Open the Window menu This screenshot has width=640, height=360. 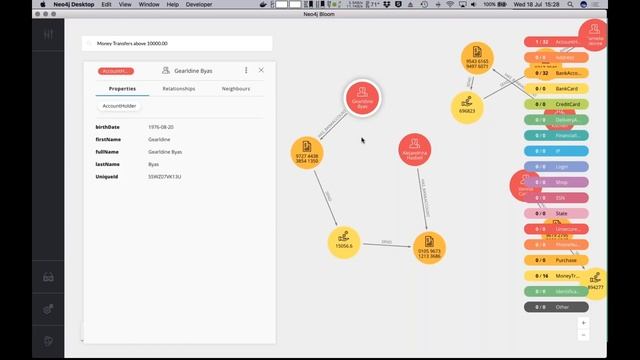tap(149, 4)
